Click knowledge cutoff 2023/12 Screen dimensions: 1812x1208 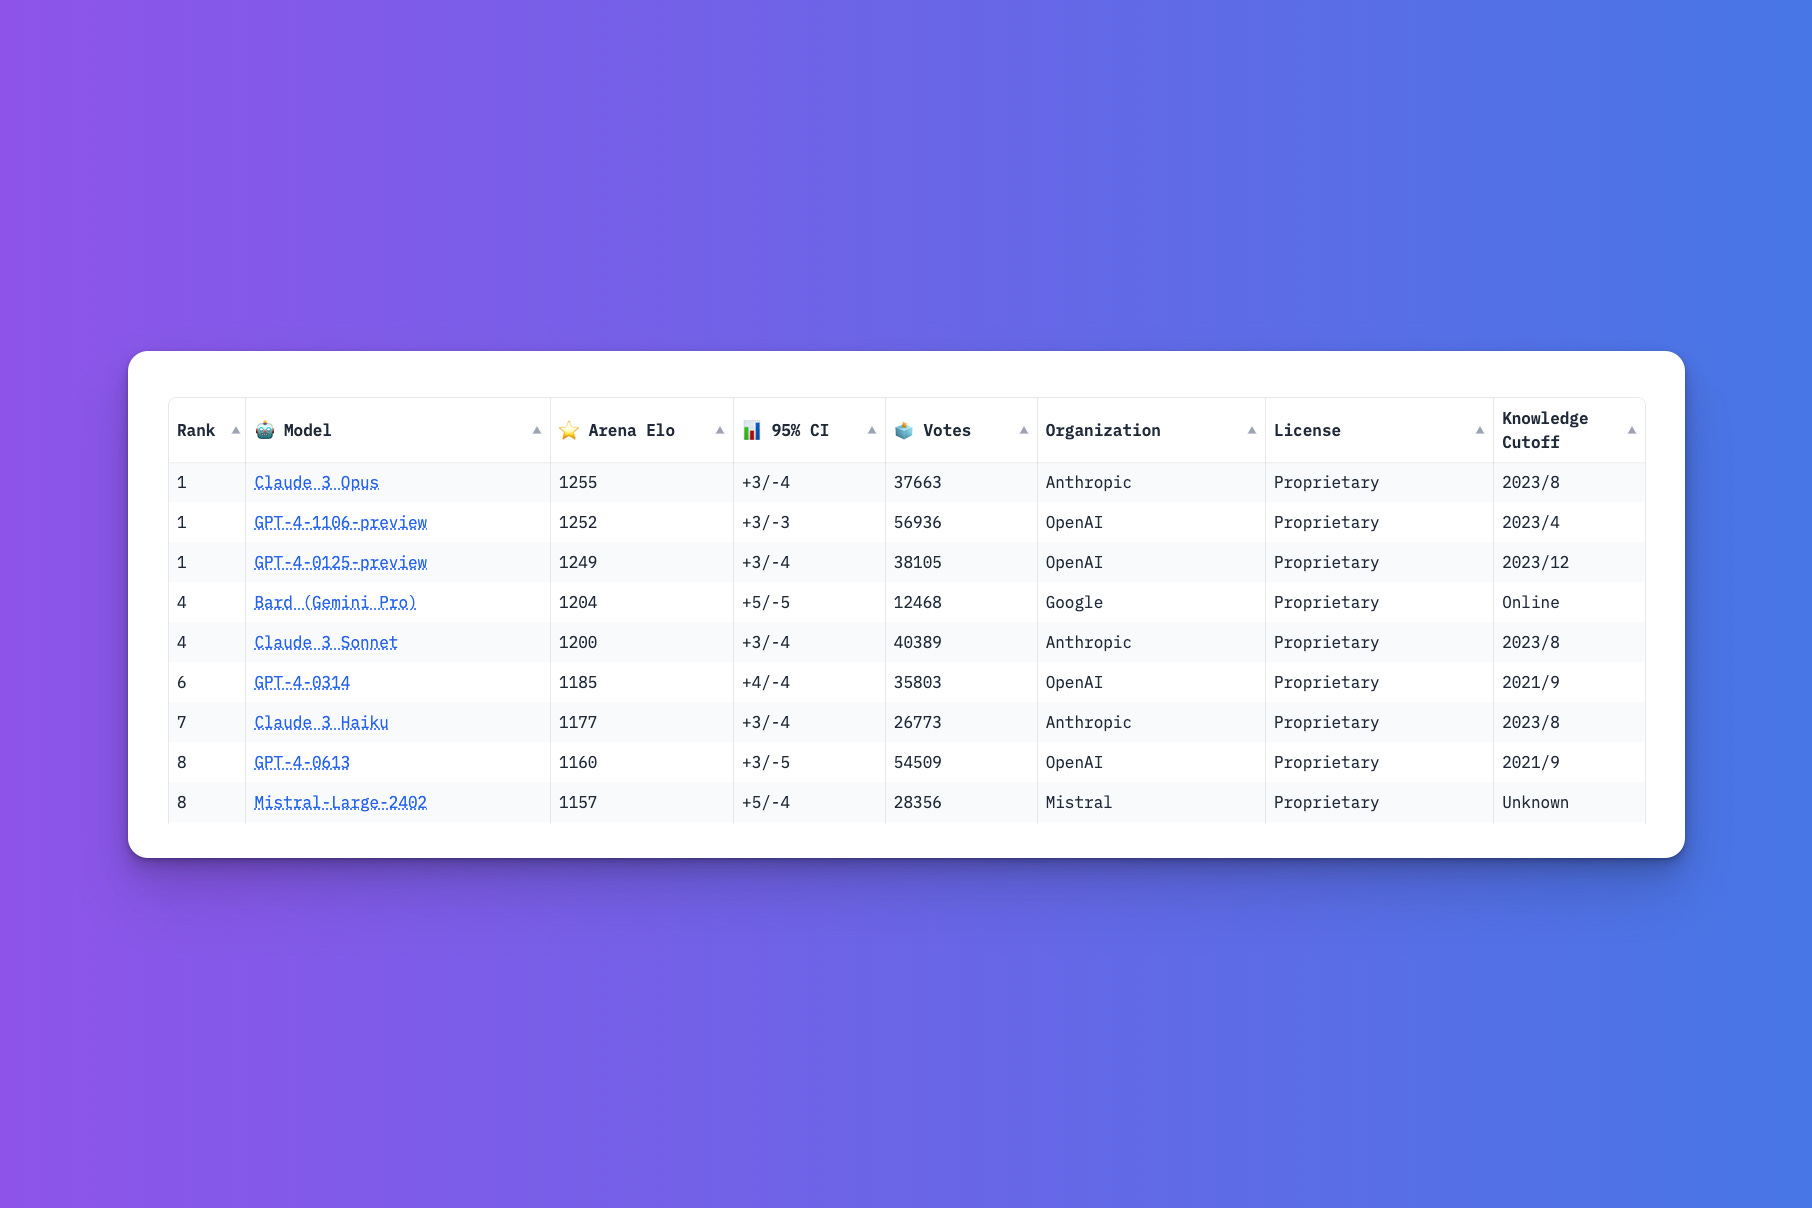1536,562
